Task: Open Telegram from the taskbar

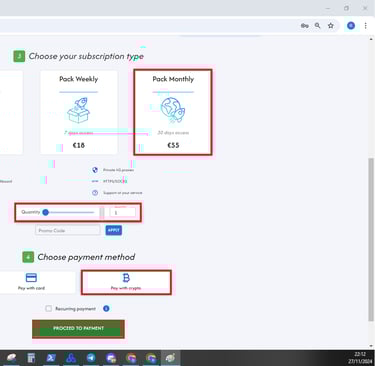Action: pos(91,358)
